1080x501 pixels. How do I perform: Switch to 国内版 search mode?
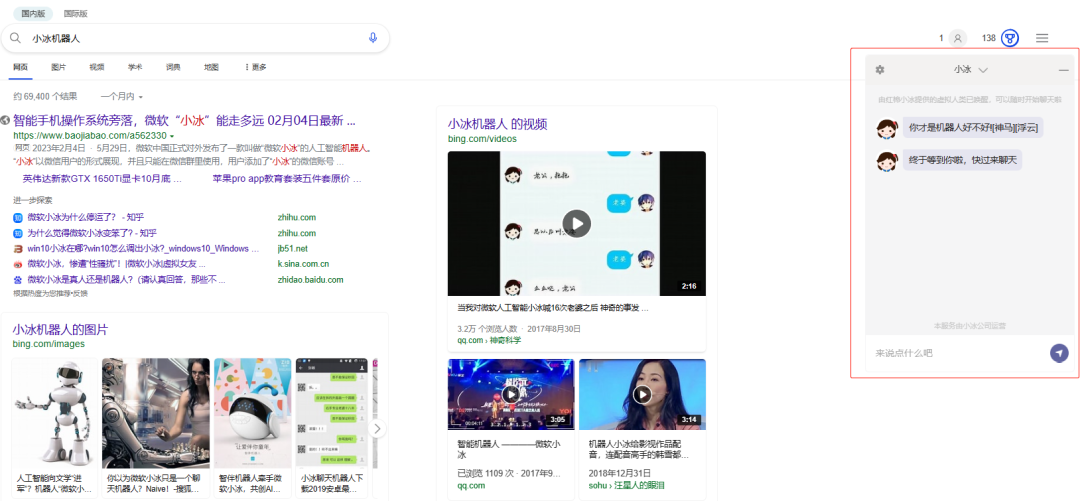[x=33, y=13]
